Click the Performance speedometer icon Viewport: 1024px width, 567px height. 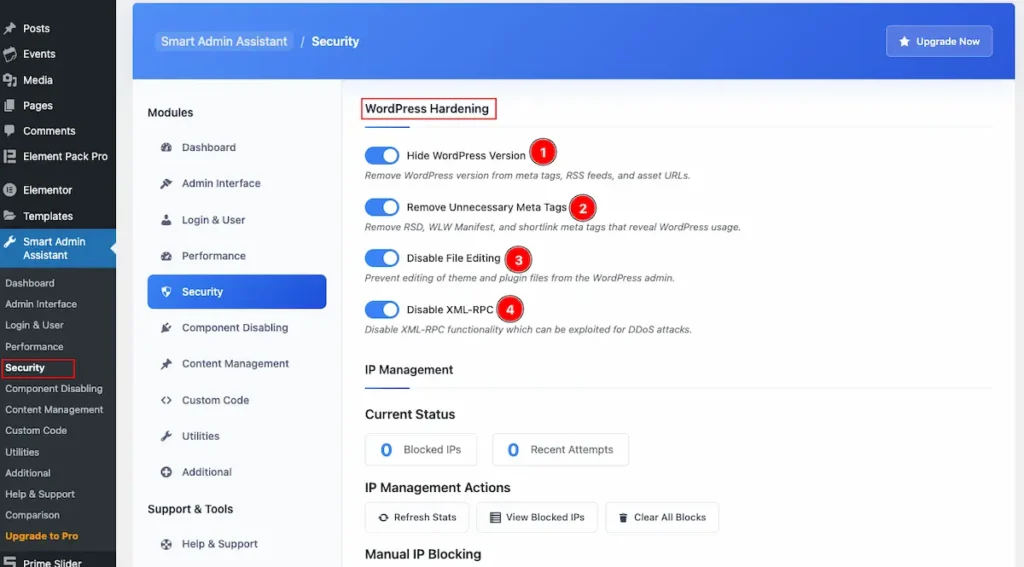click(166, 256)
